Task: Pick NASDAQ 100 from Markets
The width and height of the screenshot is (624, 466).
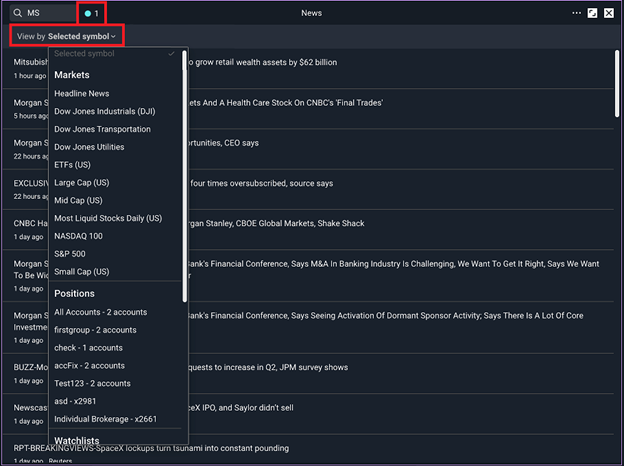Action: [x=78, y=236]
